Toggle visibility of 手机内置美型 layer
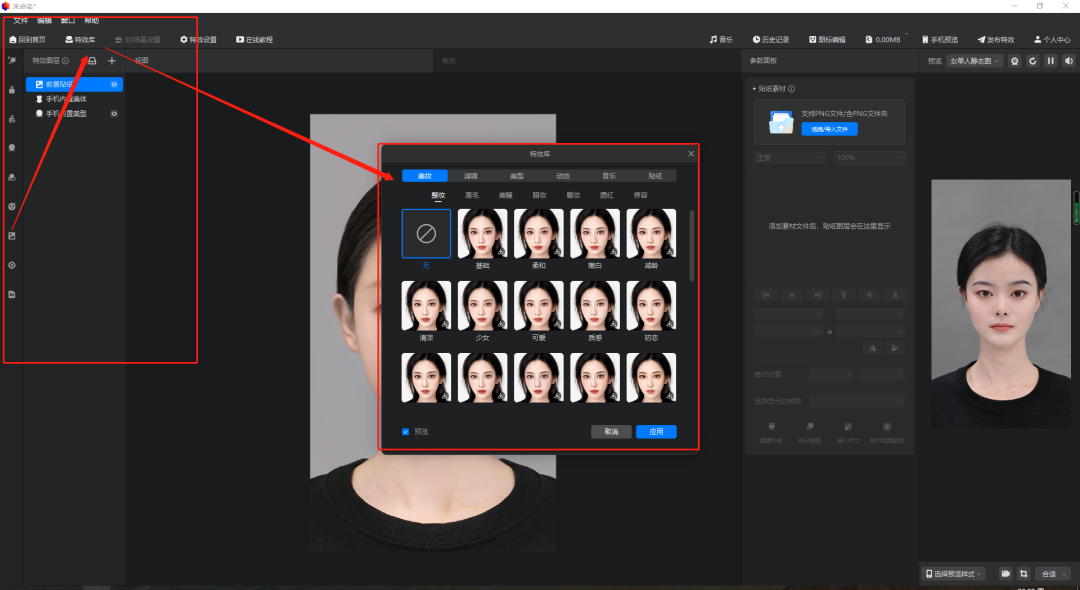 (x=114, y=114)
